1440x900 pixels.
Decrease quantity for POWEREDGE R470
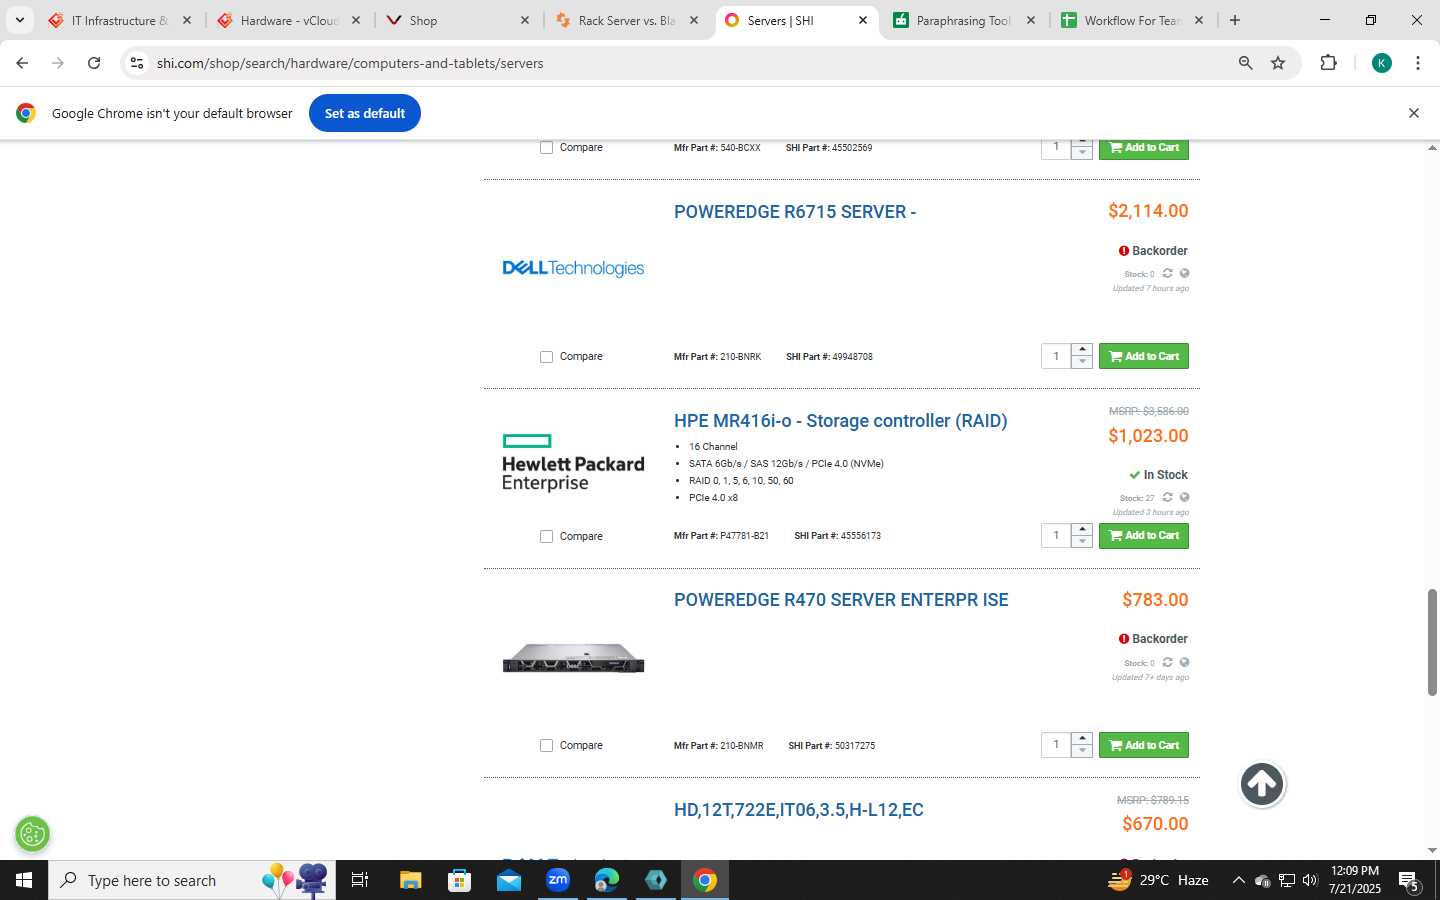point(1082,750)
